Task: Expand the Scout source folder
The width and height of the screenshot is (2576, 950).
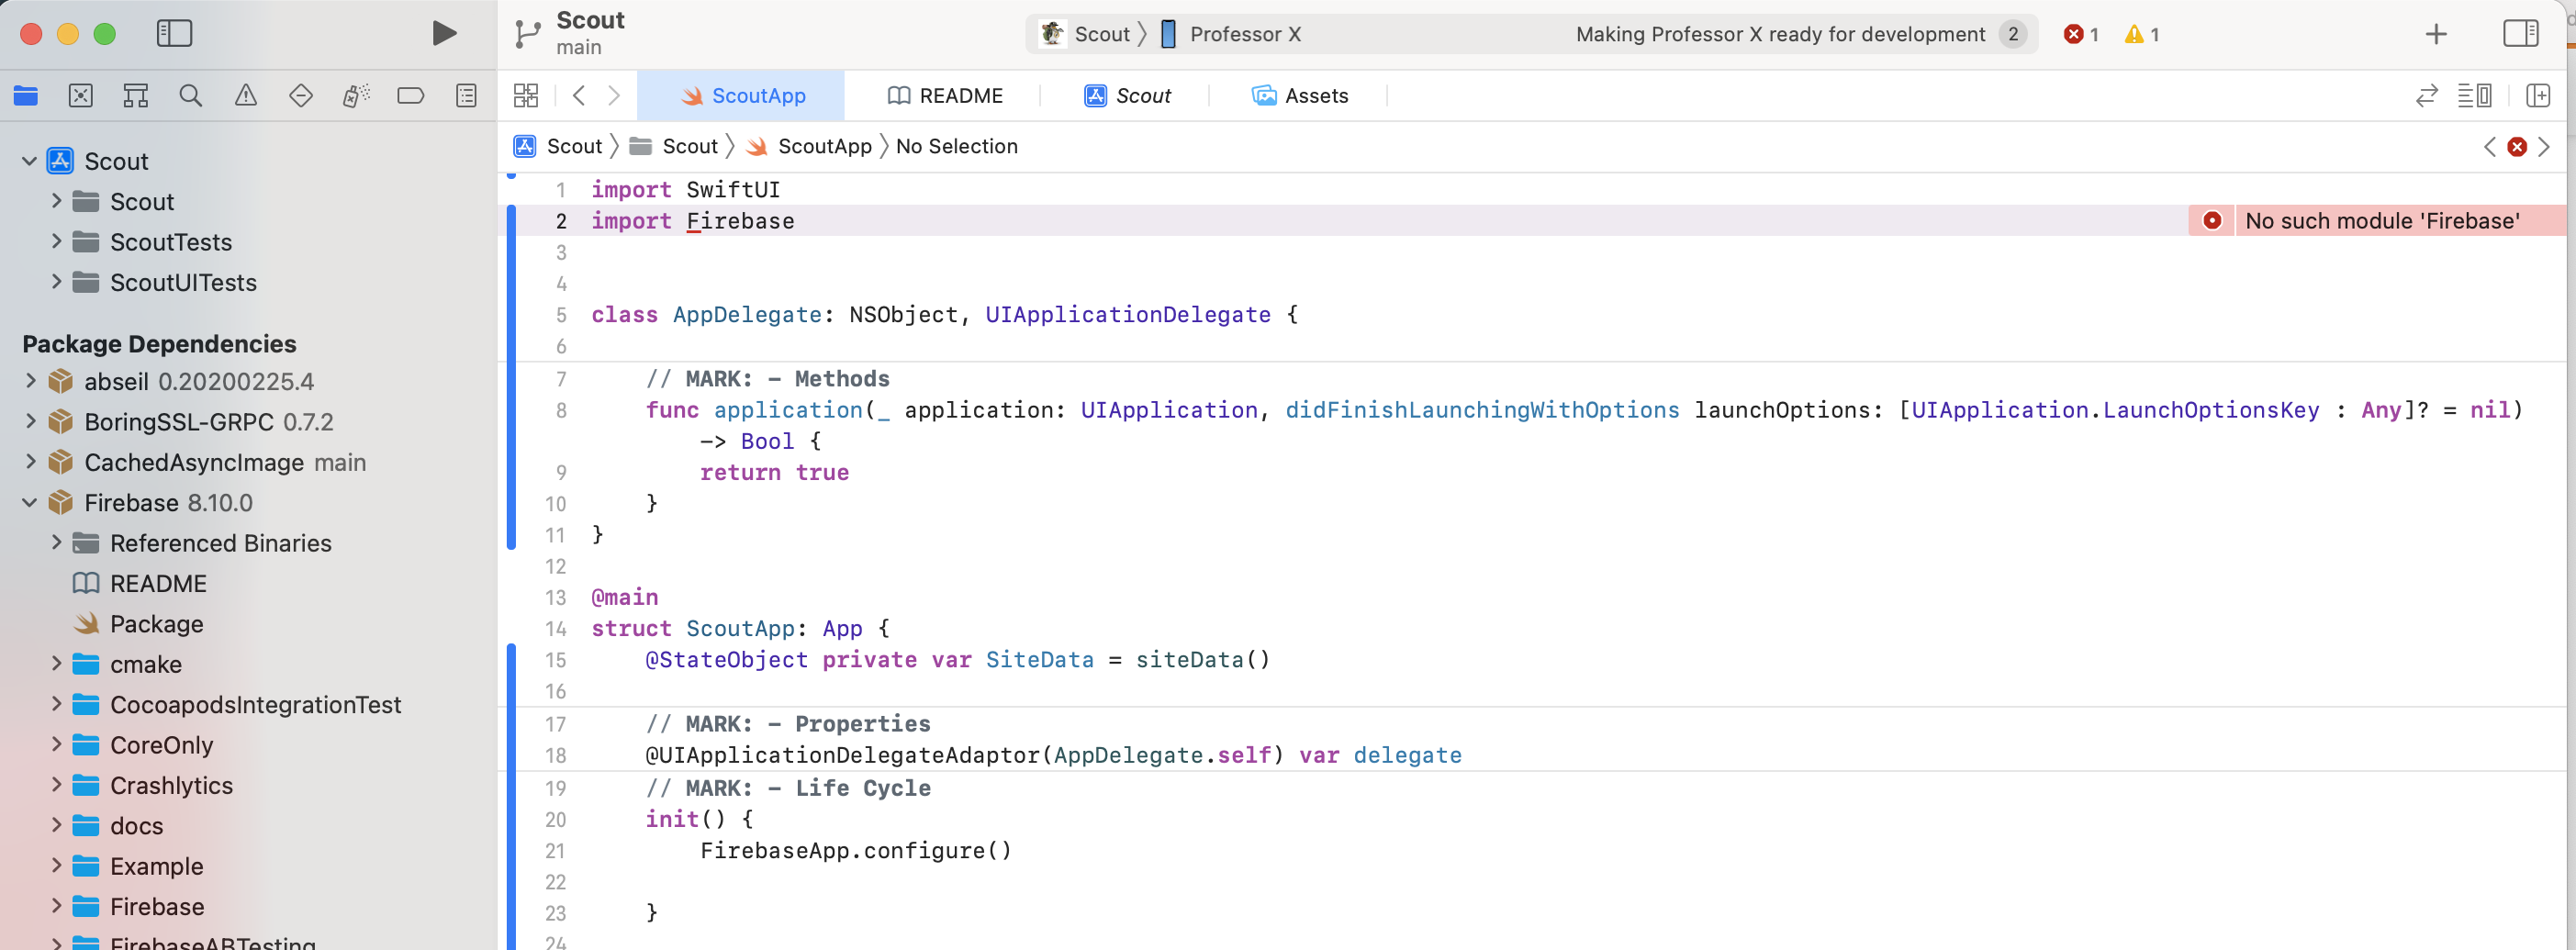Action: tap(56, 201)
